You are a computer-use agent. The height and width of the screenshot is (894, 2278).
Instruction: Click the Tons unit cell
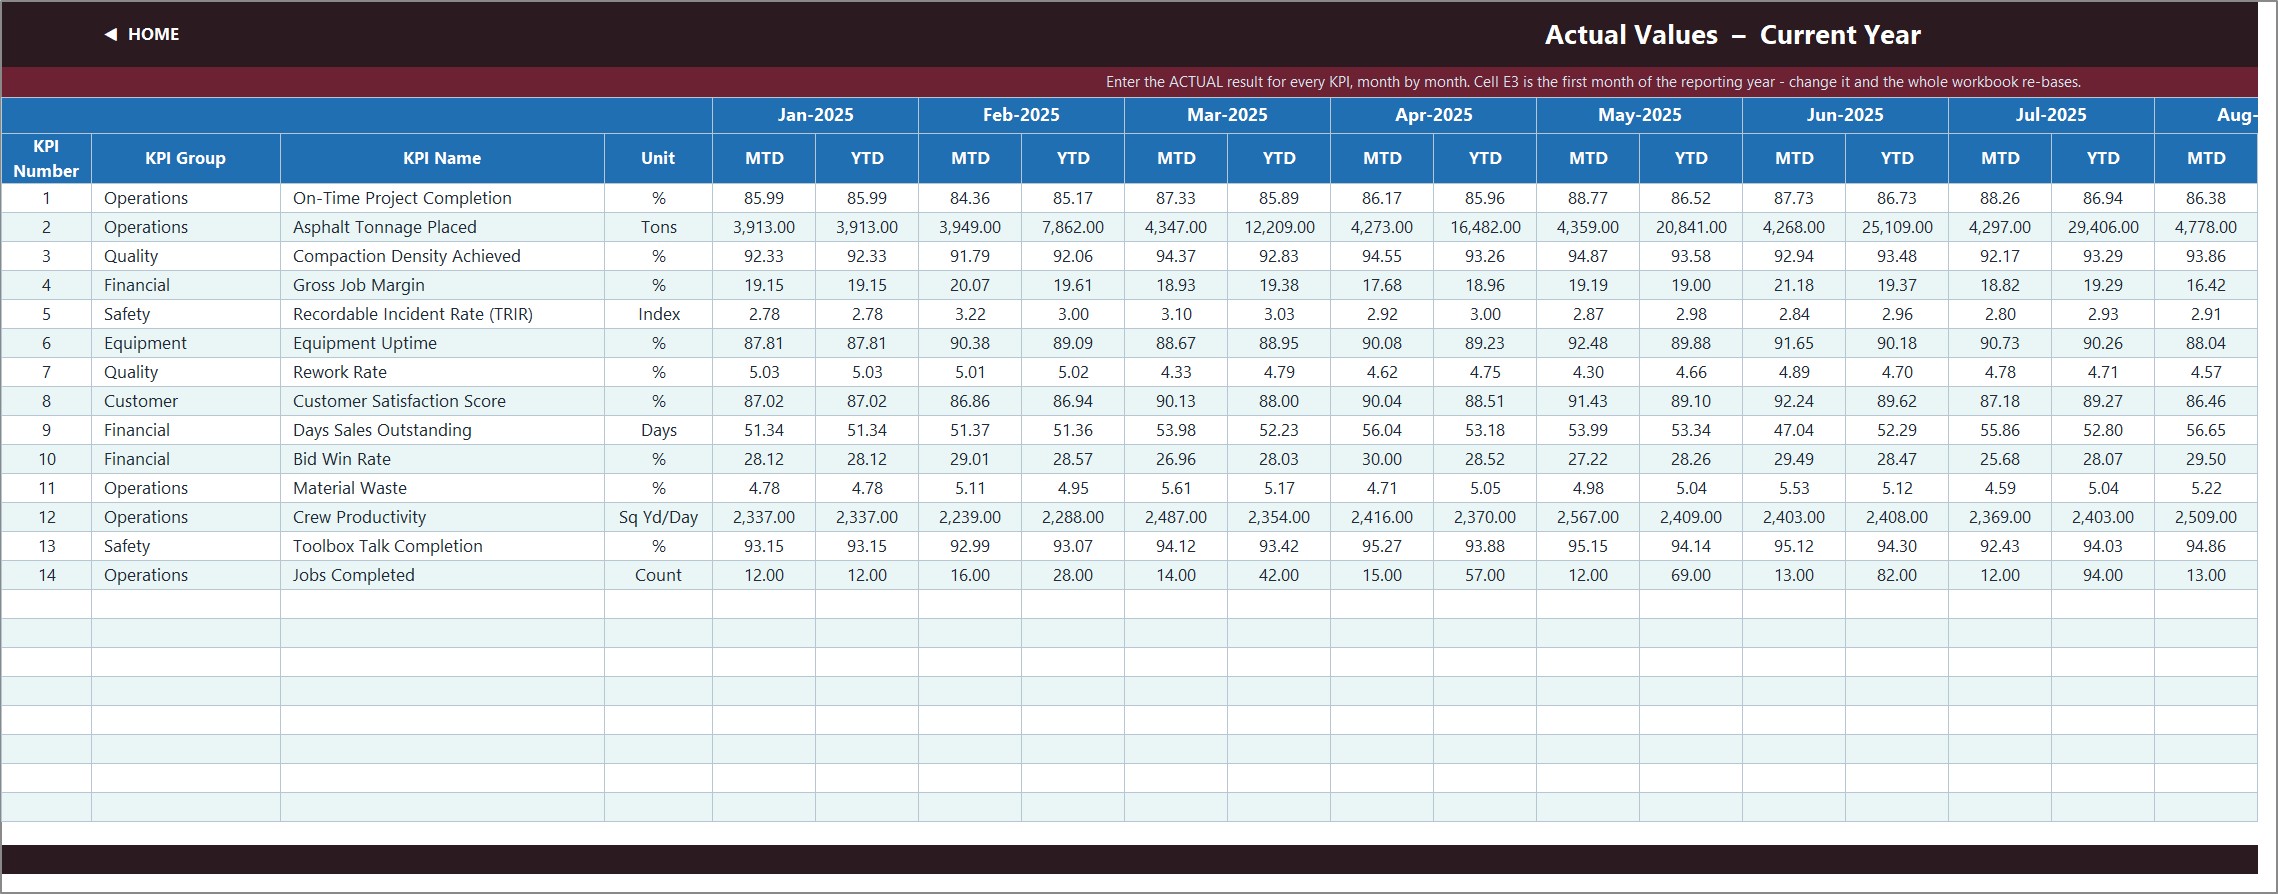[658, 227]
